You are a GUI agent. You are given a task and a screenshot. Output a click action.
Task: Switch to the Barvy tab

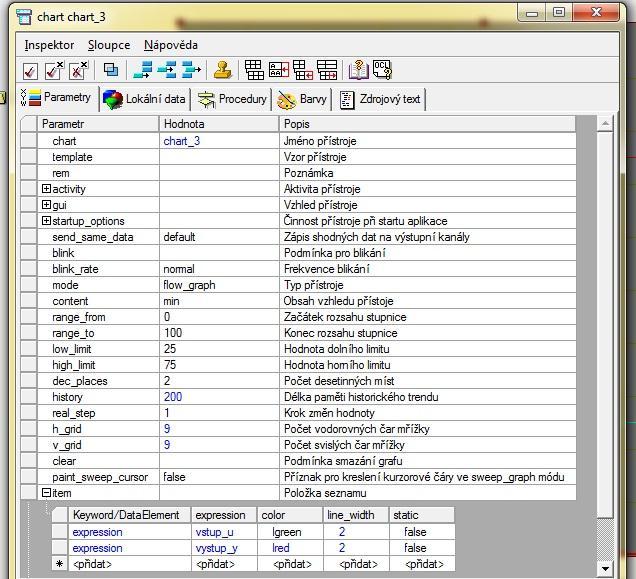pyautogui.click(x=302, y=99)
